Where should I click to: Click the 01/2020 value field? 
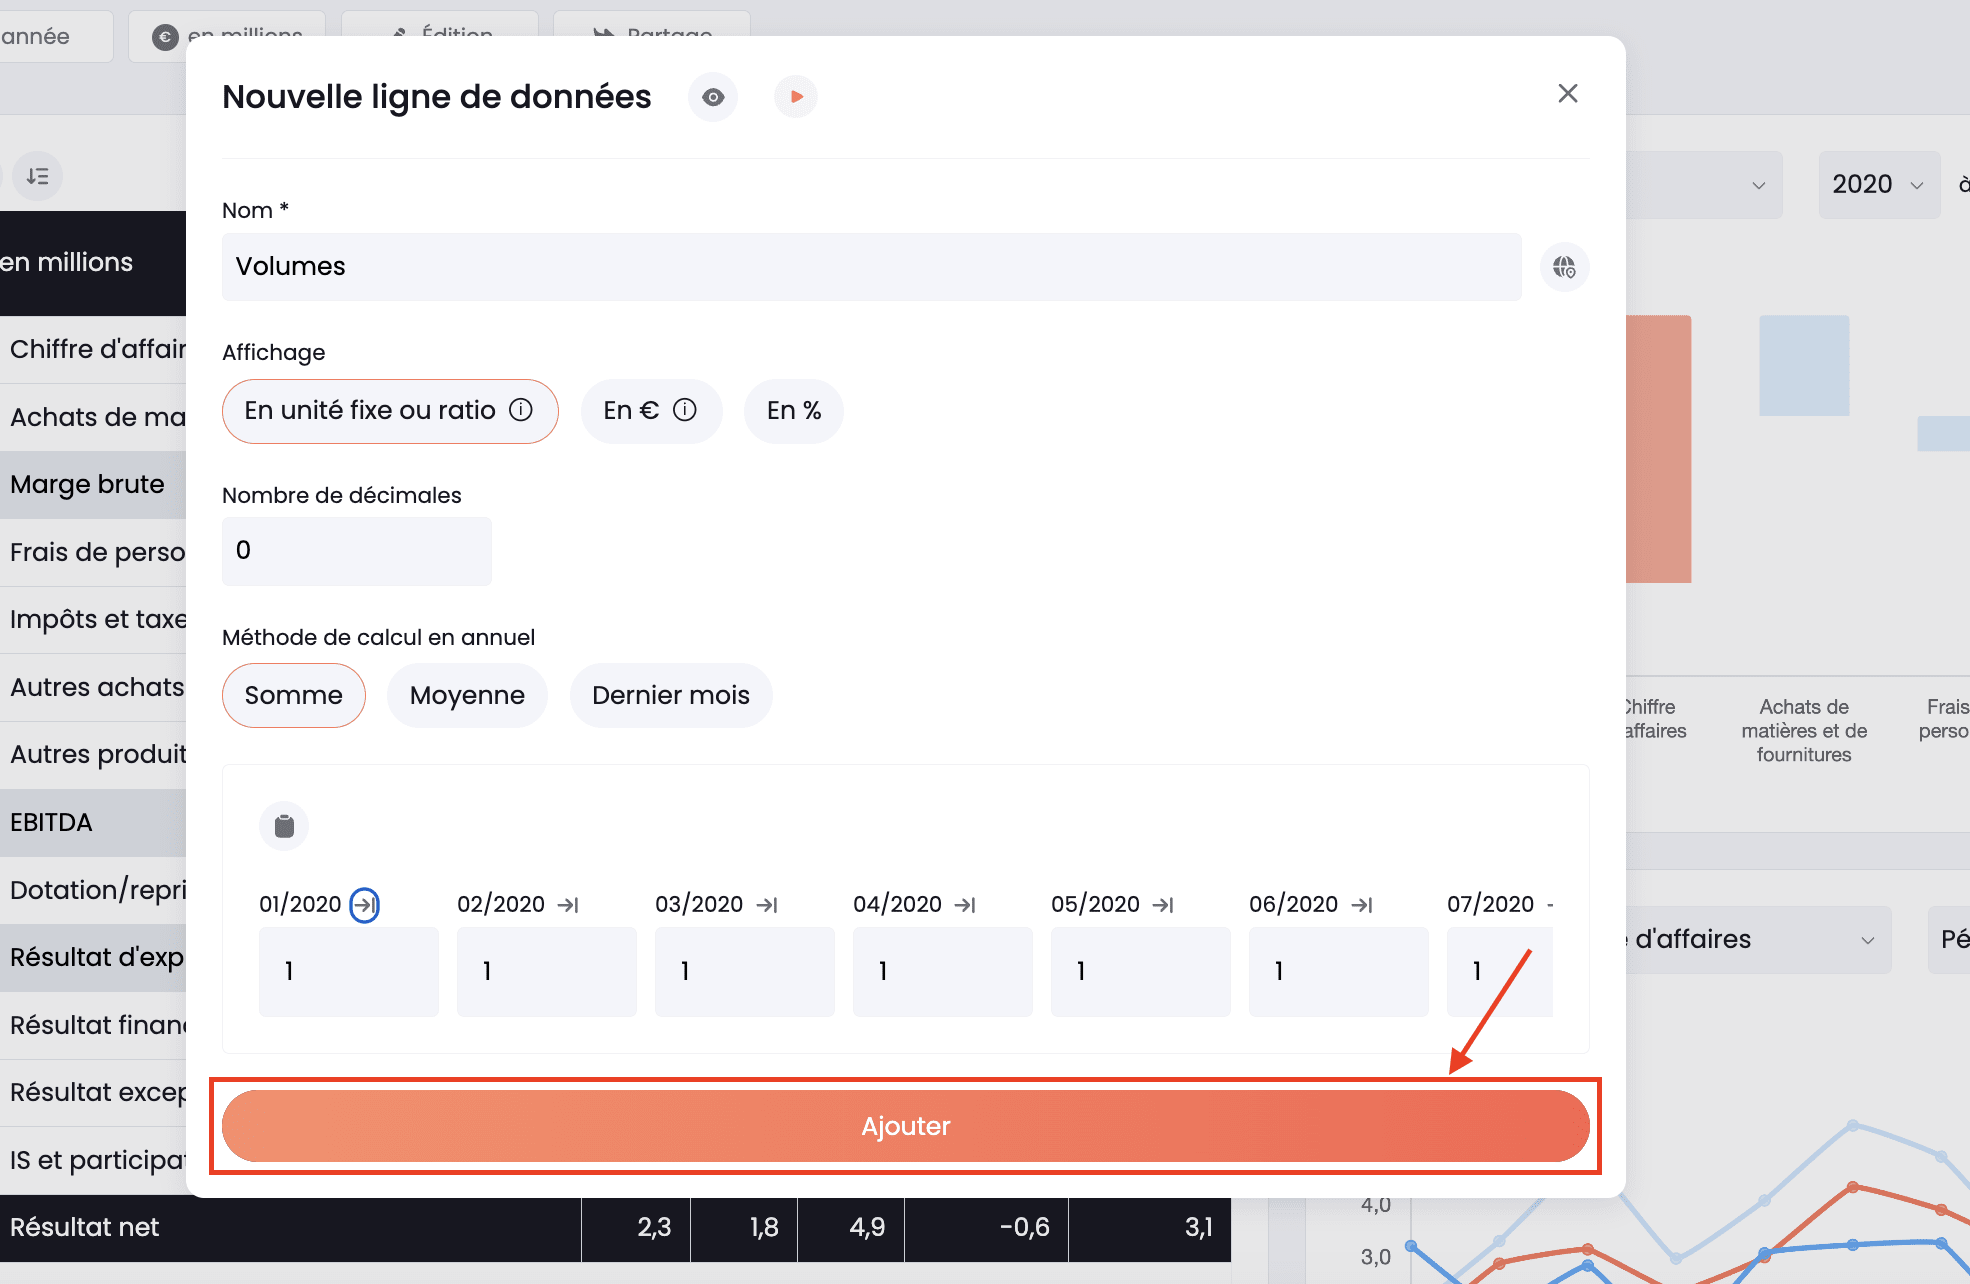click(x=348, y=972)
